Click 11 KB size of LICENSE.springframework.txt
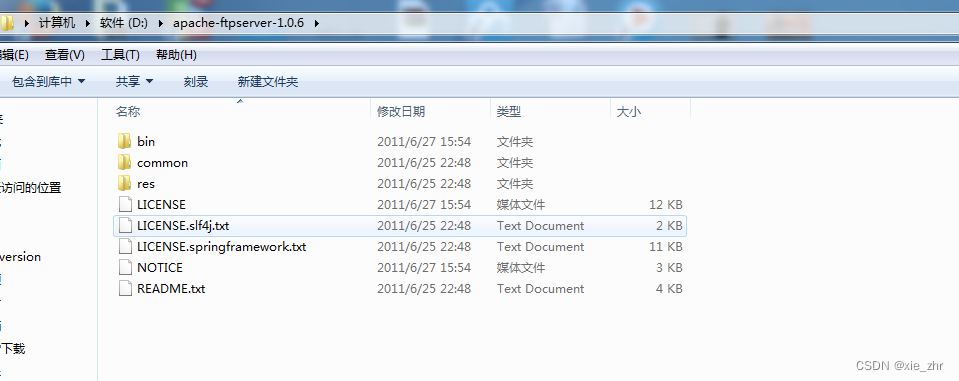959x381 pixels. point(665,246)
